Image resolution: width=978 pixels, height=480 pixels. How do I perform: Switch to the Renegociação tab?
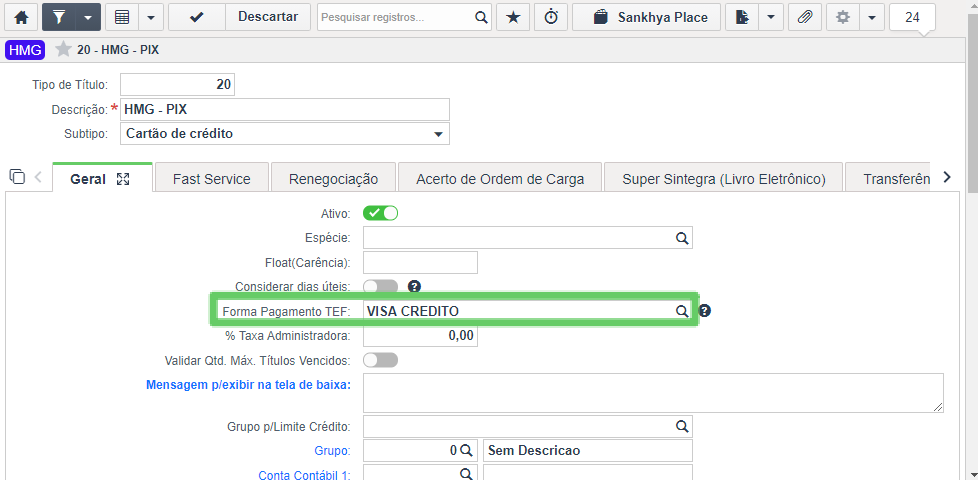coord(333,179)
